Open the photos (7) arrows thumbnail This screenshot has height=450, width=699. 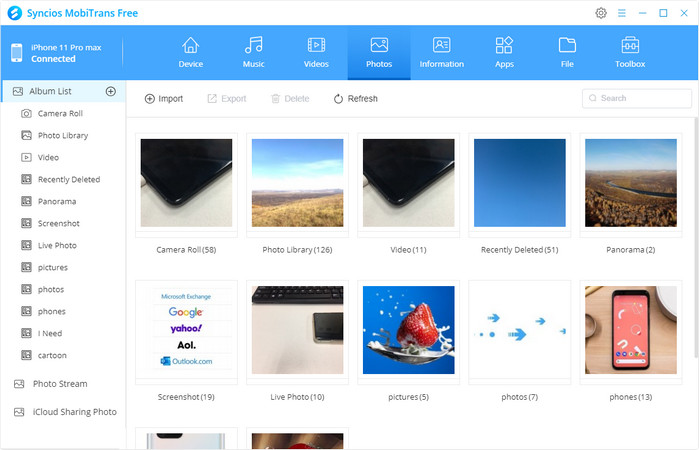(x=520, y=330)
